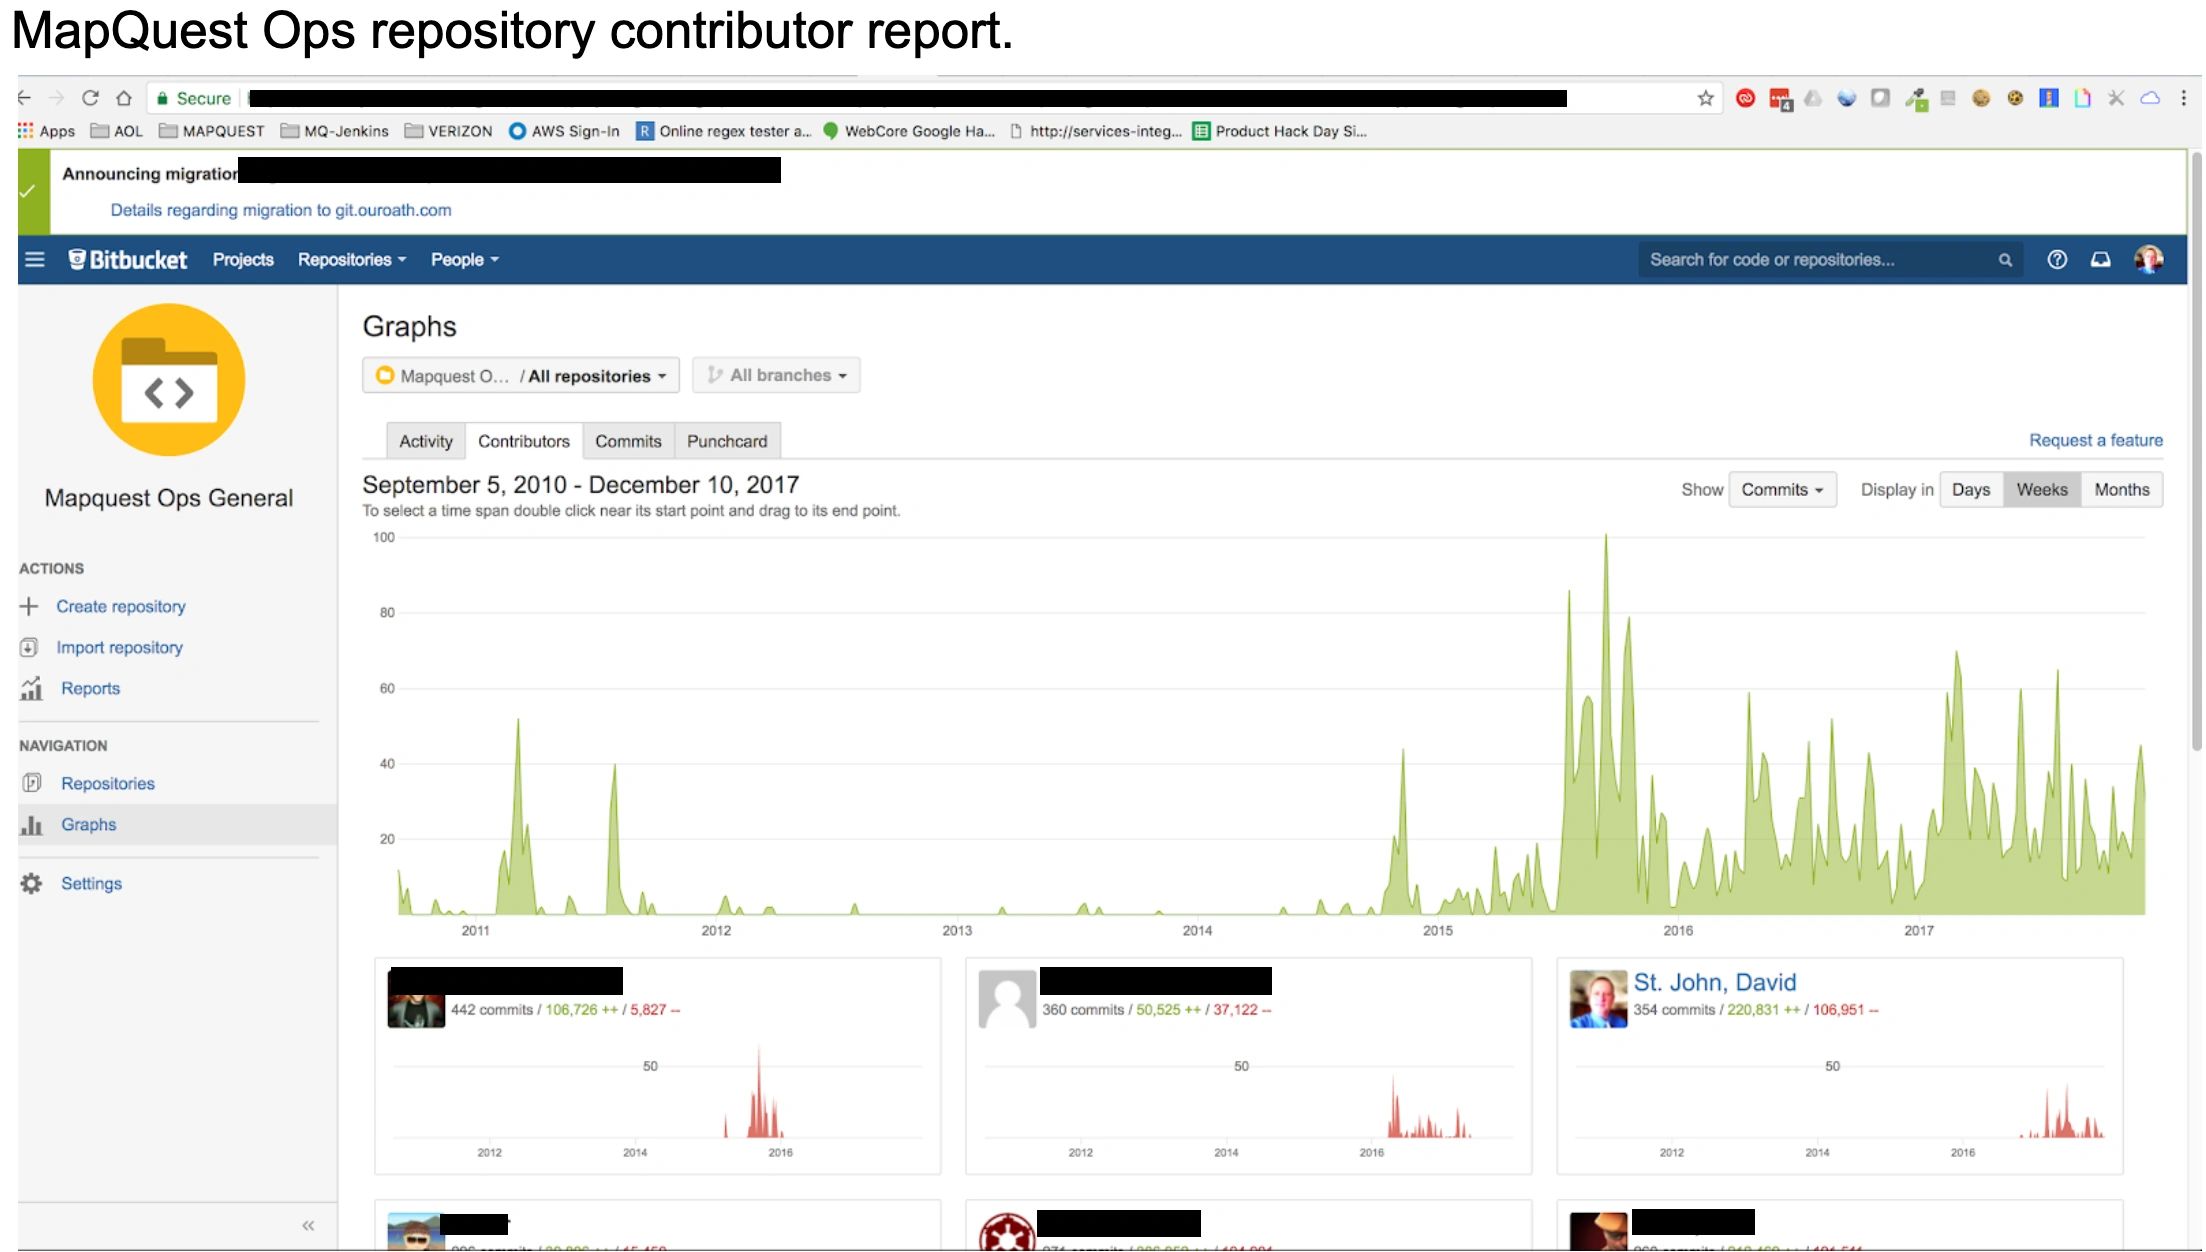
Task: Click the import icon beside Import repository
Action: click(29, 648)
